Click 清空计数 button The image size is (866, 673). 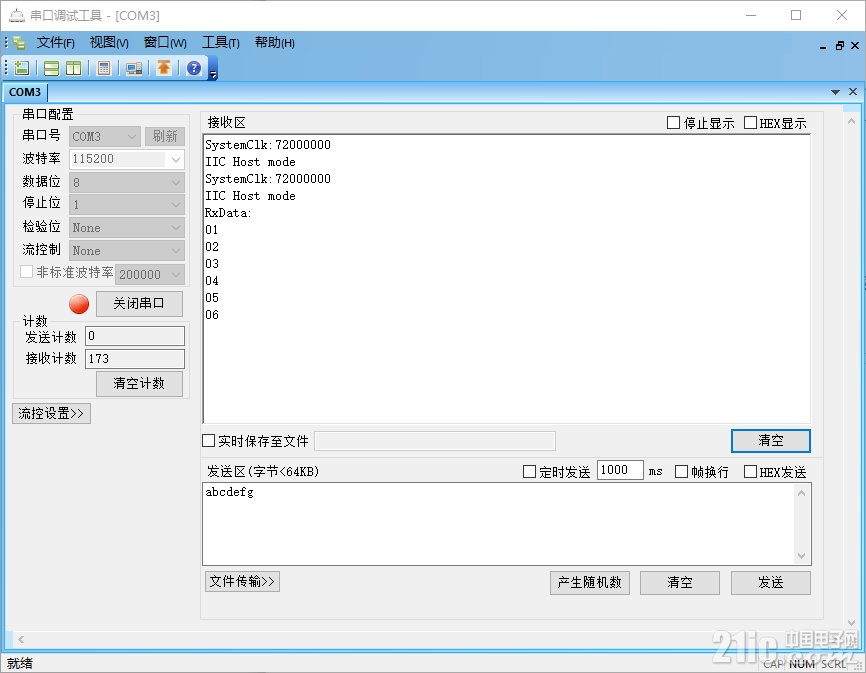(x=139, y=384)
